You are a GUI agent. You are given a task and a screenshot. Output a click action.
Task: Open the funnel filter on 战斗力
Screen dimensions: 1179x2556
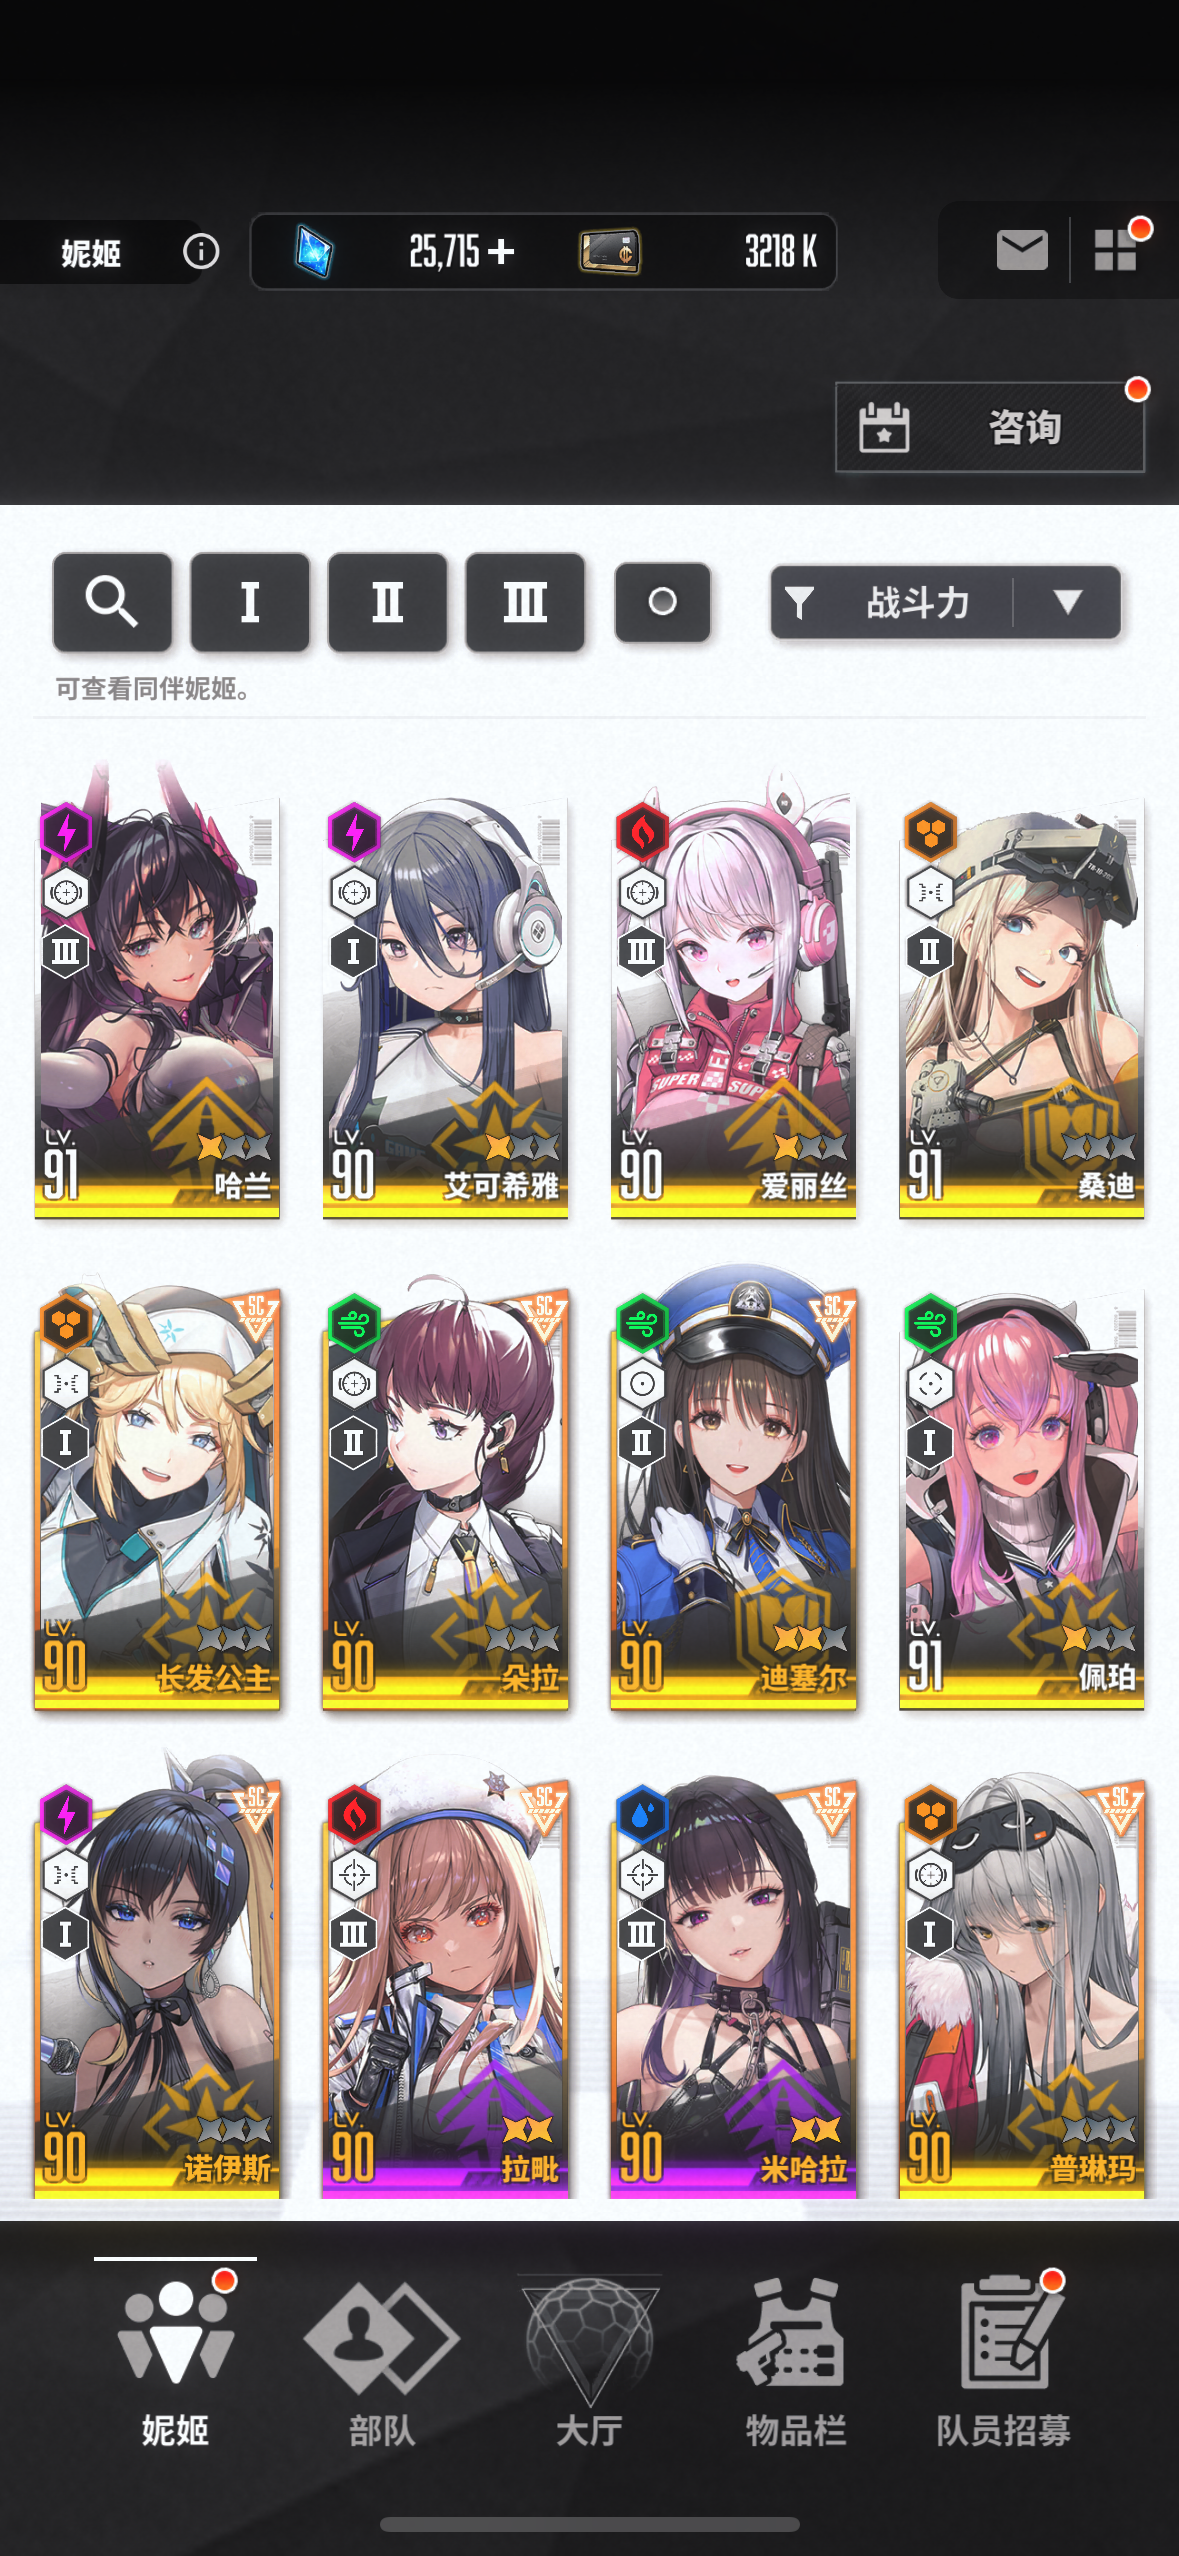click(x=799, y=602)
